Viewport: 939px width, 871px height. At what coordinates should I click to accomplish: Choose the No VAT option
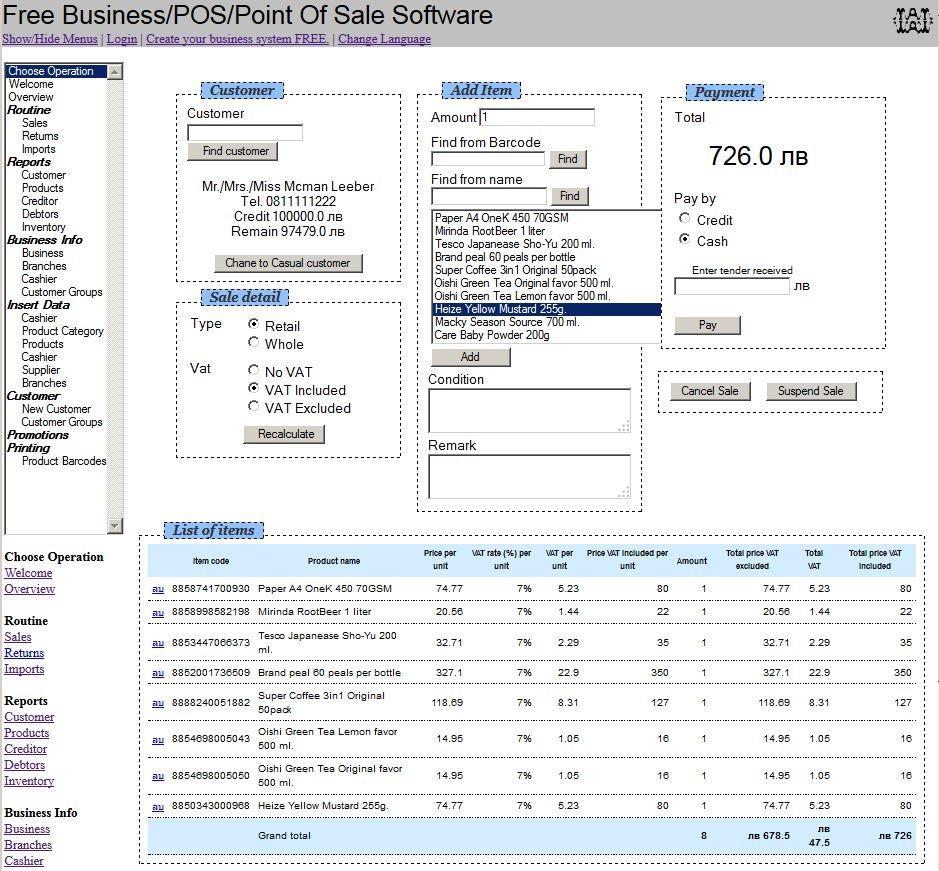click(254, 371)
